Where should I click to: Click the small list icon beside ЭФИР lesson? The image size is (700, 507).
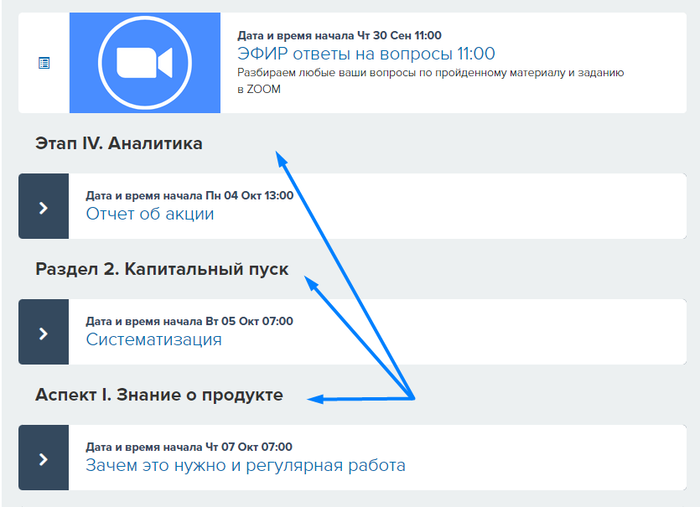pyautogui.click(x=44, y=63)
